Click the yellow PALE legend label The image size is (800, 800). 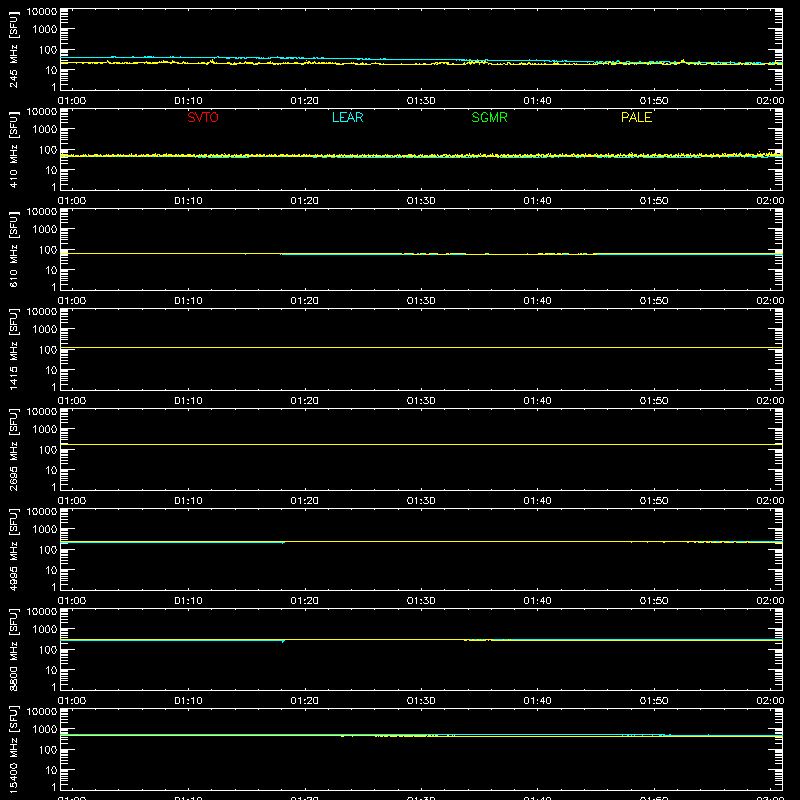(x=636, y=117)
